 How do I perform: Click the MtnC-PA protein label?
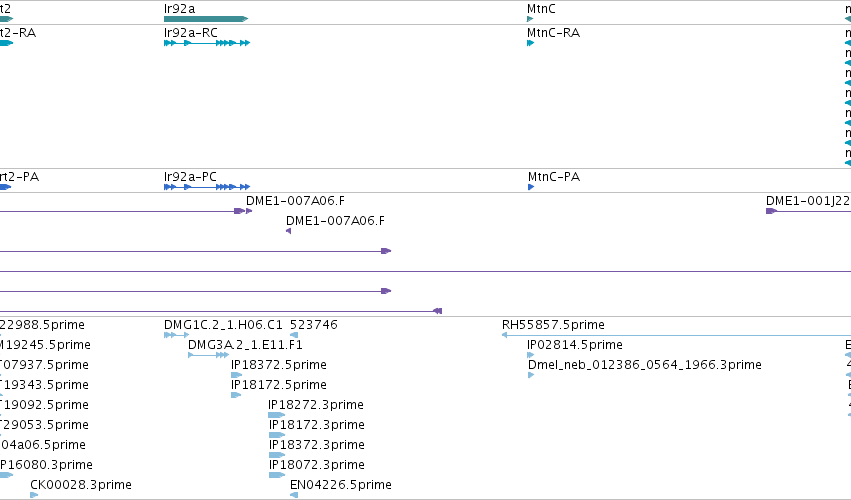[554, 176]
